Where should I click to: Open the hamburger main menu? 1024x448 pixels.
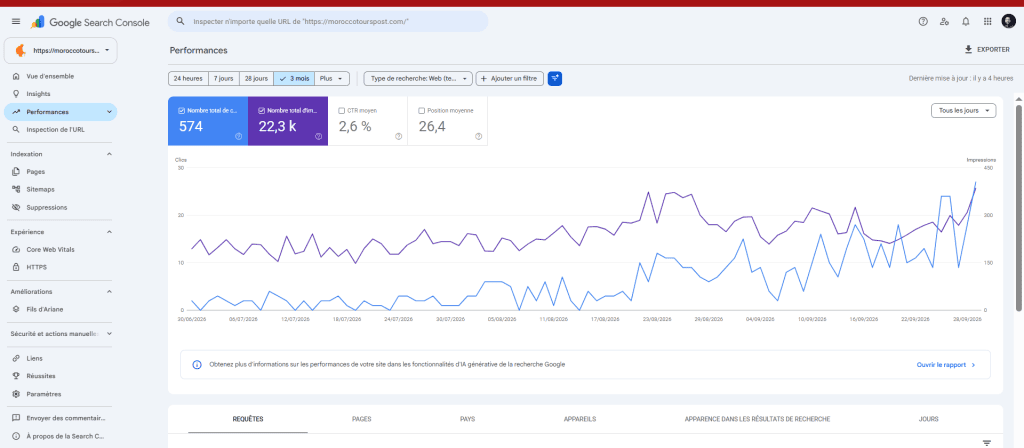pos(16,22)
